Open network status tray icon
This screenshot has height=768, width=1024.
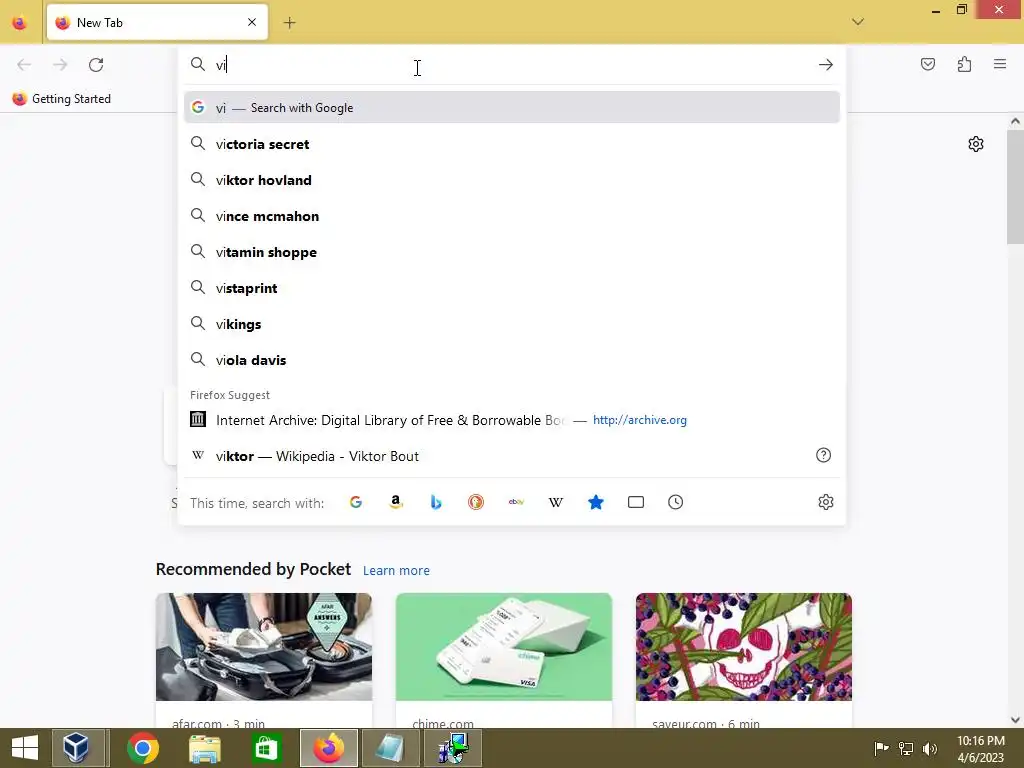(x=906, y=748)
